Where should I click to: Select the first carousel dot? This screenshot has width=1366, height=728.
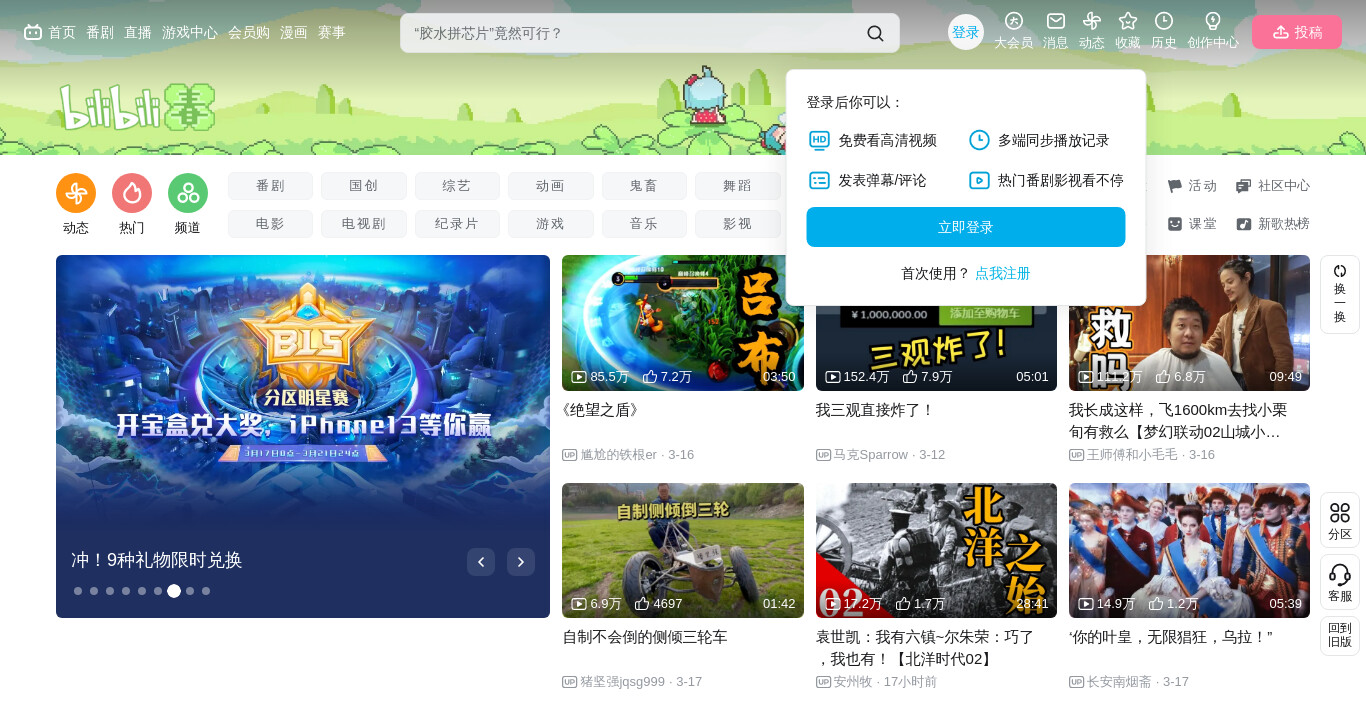coord(78,591)
